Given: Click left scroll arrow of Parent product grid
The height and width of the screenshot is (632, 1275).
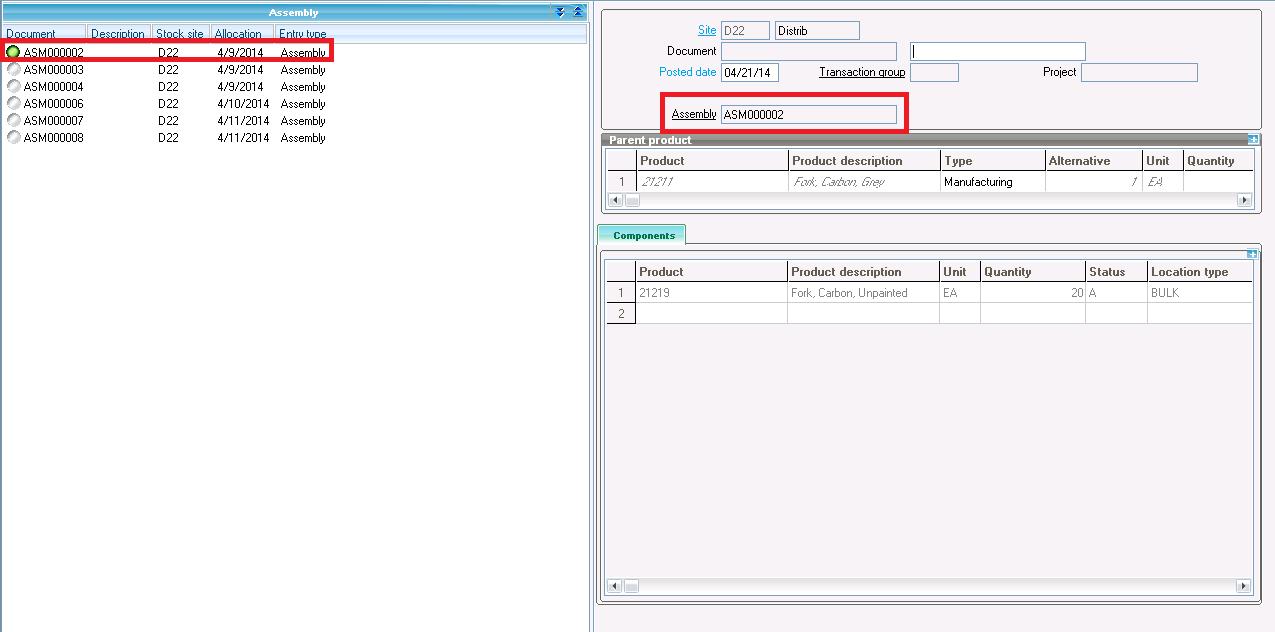Looking at the screenshot, I should [x=615, y=200].
